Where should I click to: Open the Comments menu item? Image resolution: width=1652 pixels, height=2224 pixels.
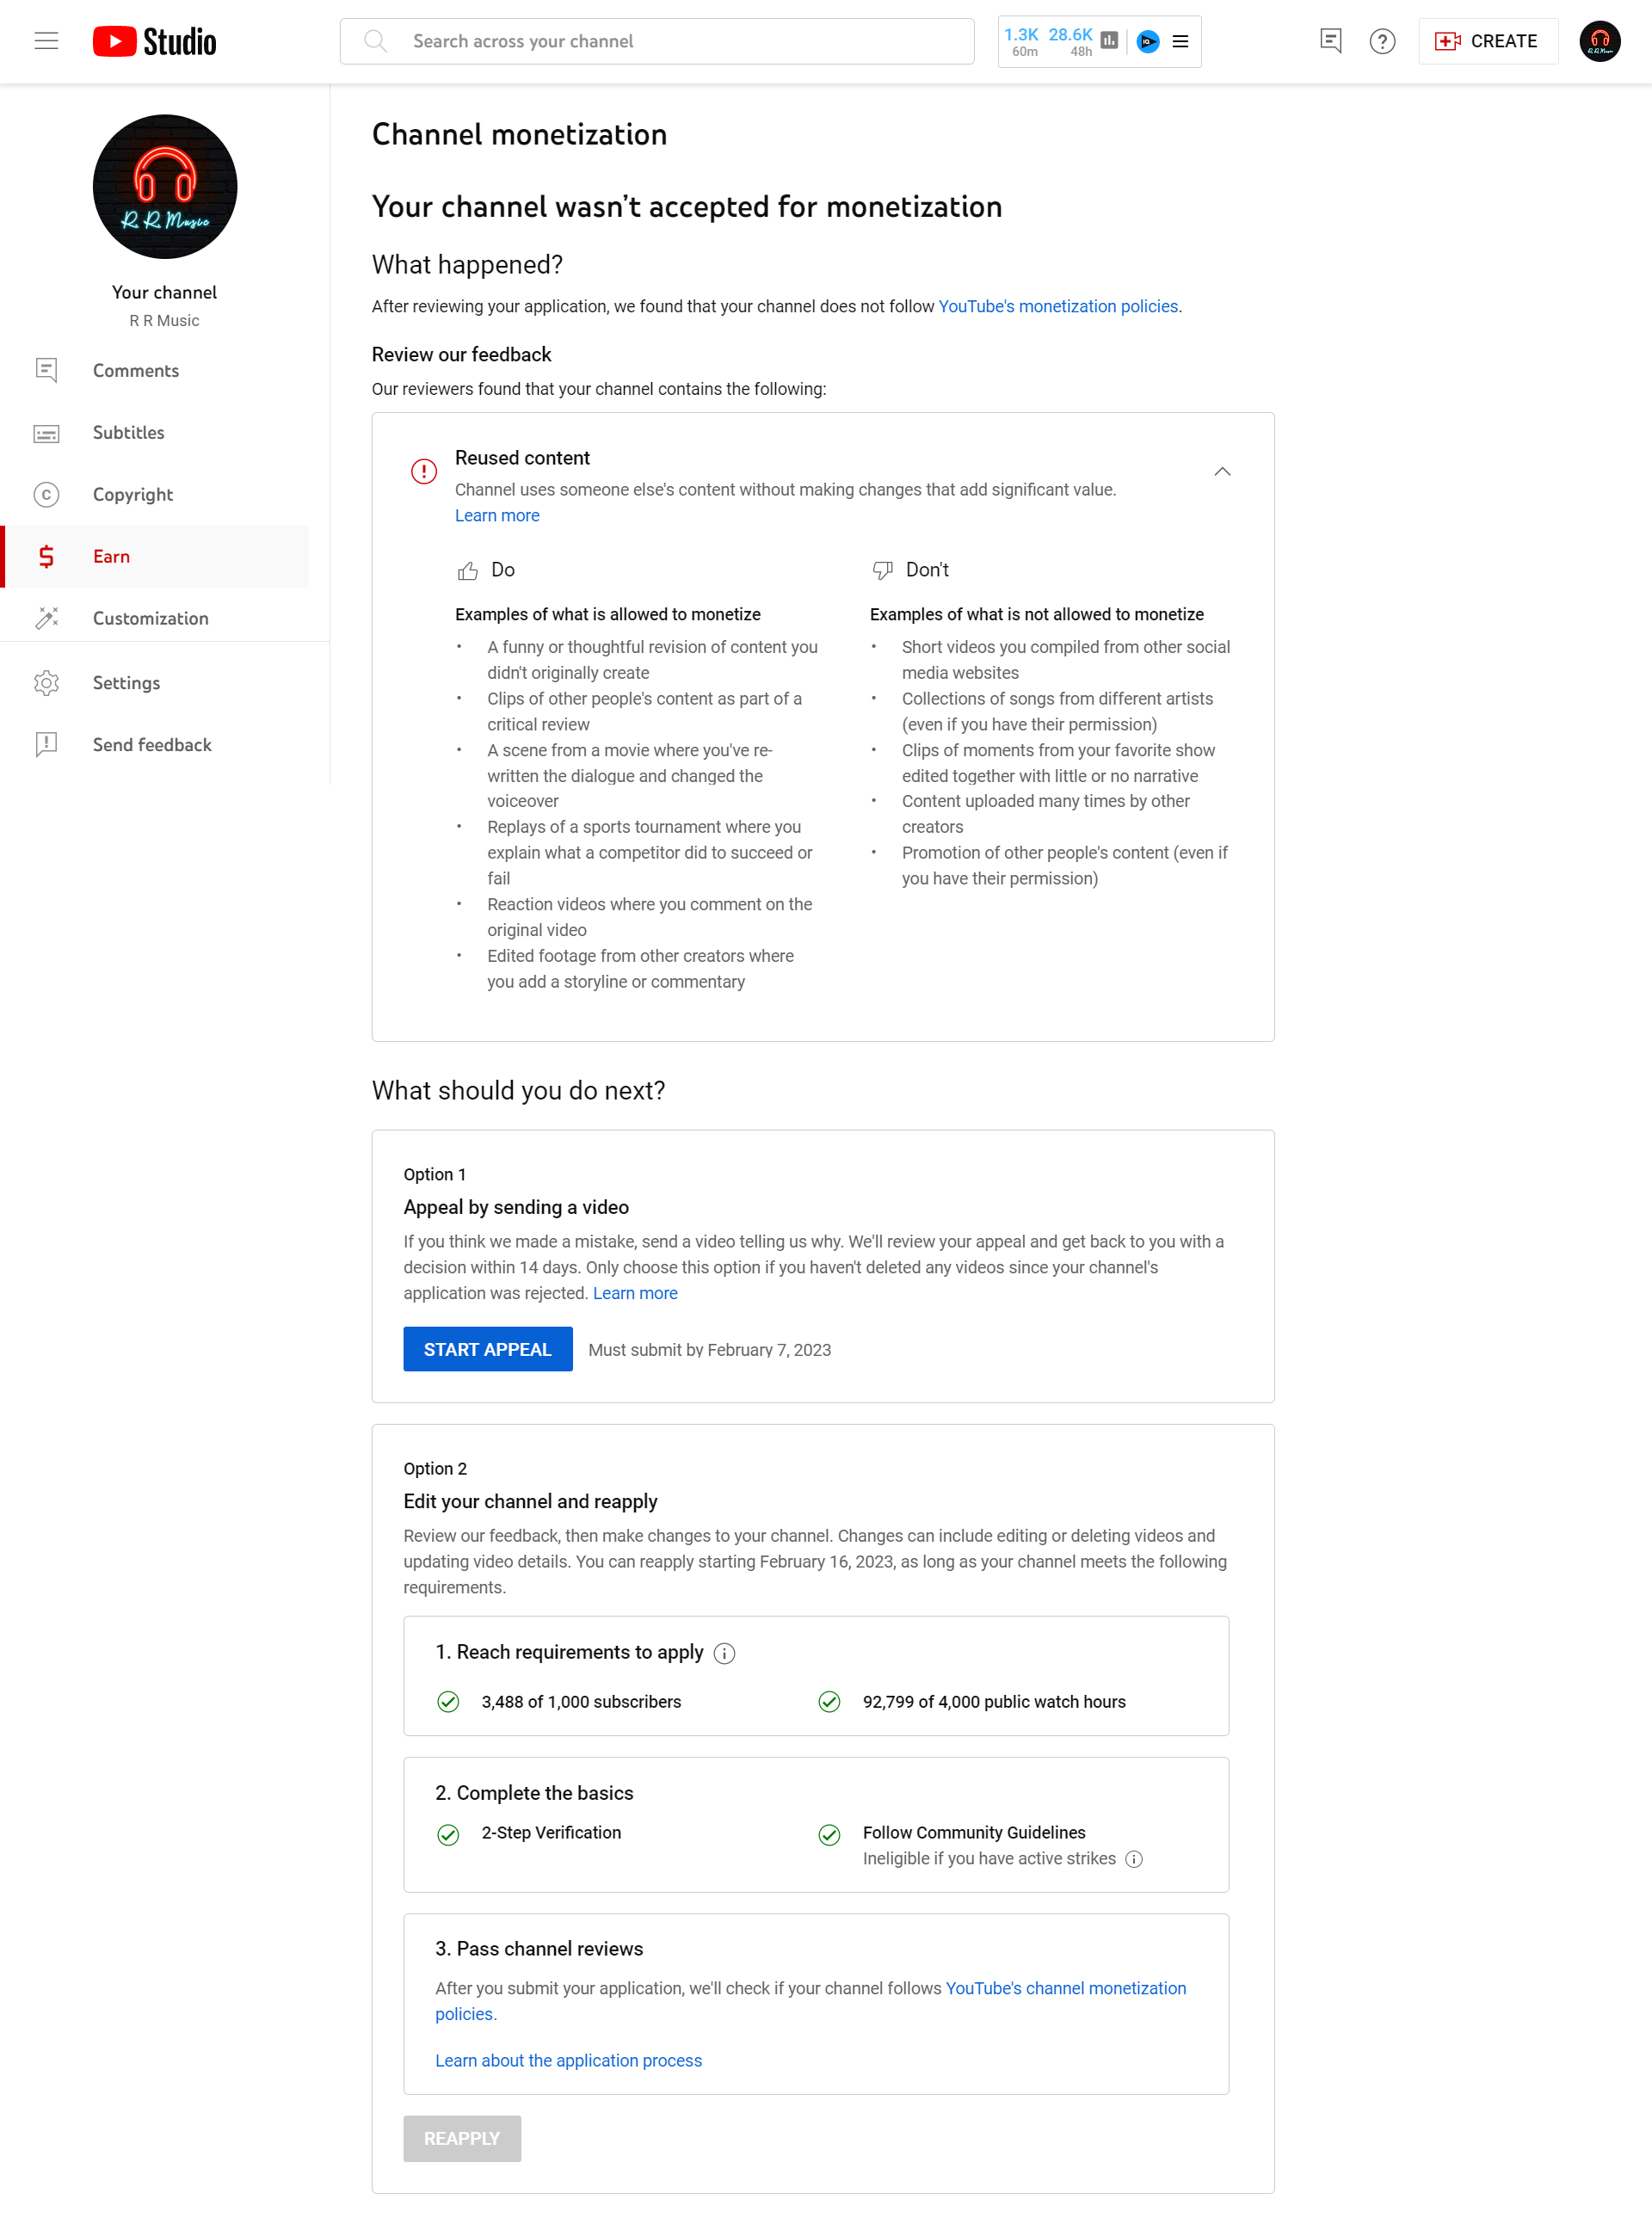tap(136, 370)
